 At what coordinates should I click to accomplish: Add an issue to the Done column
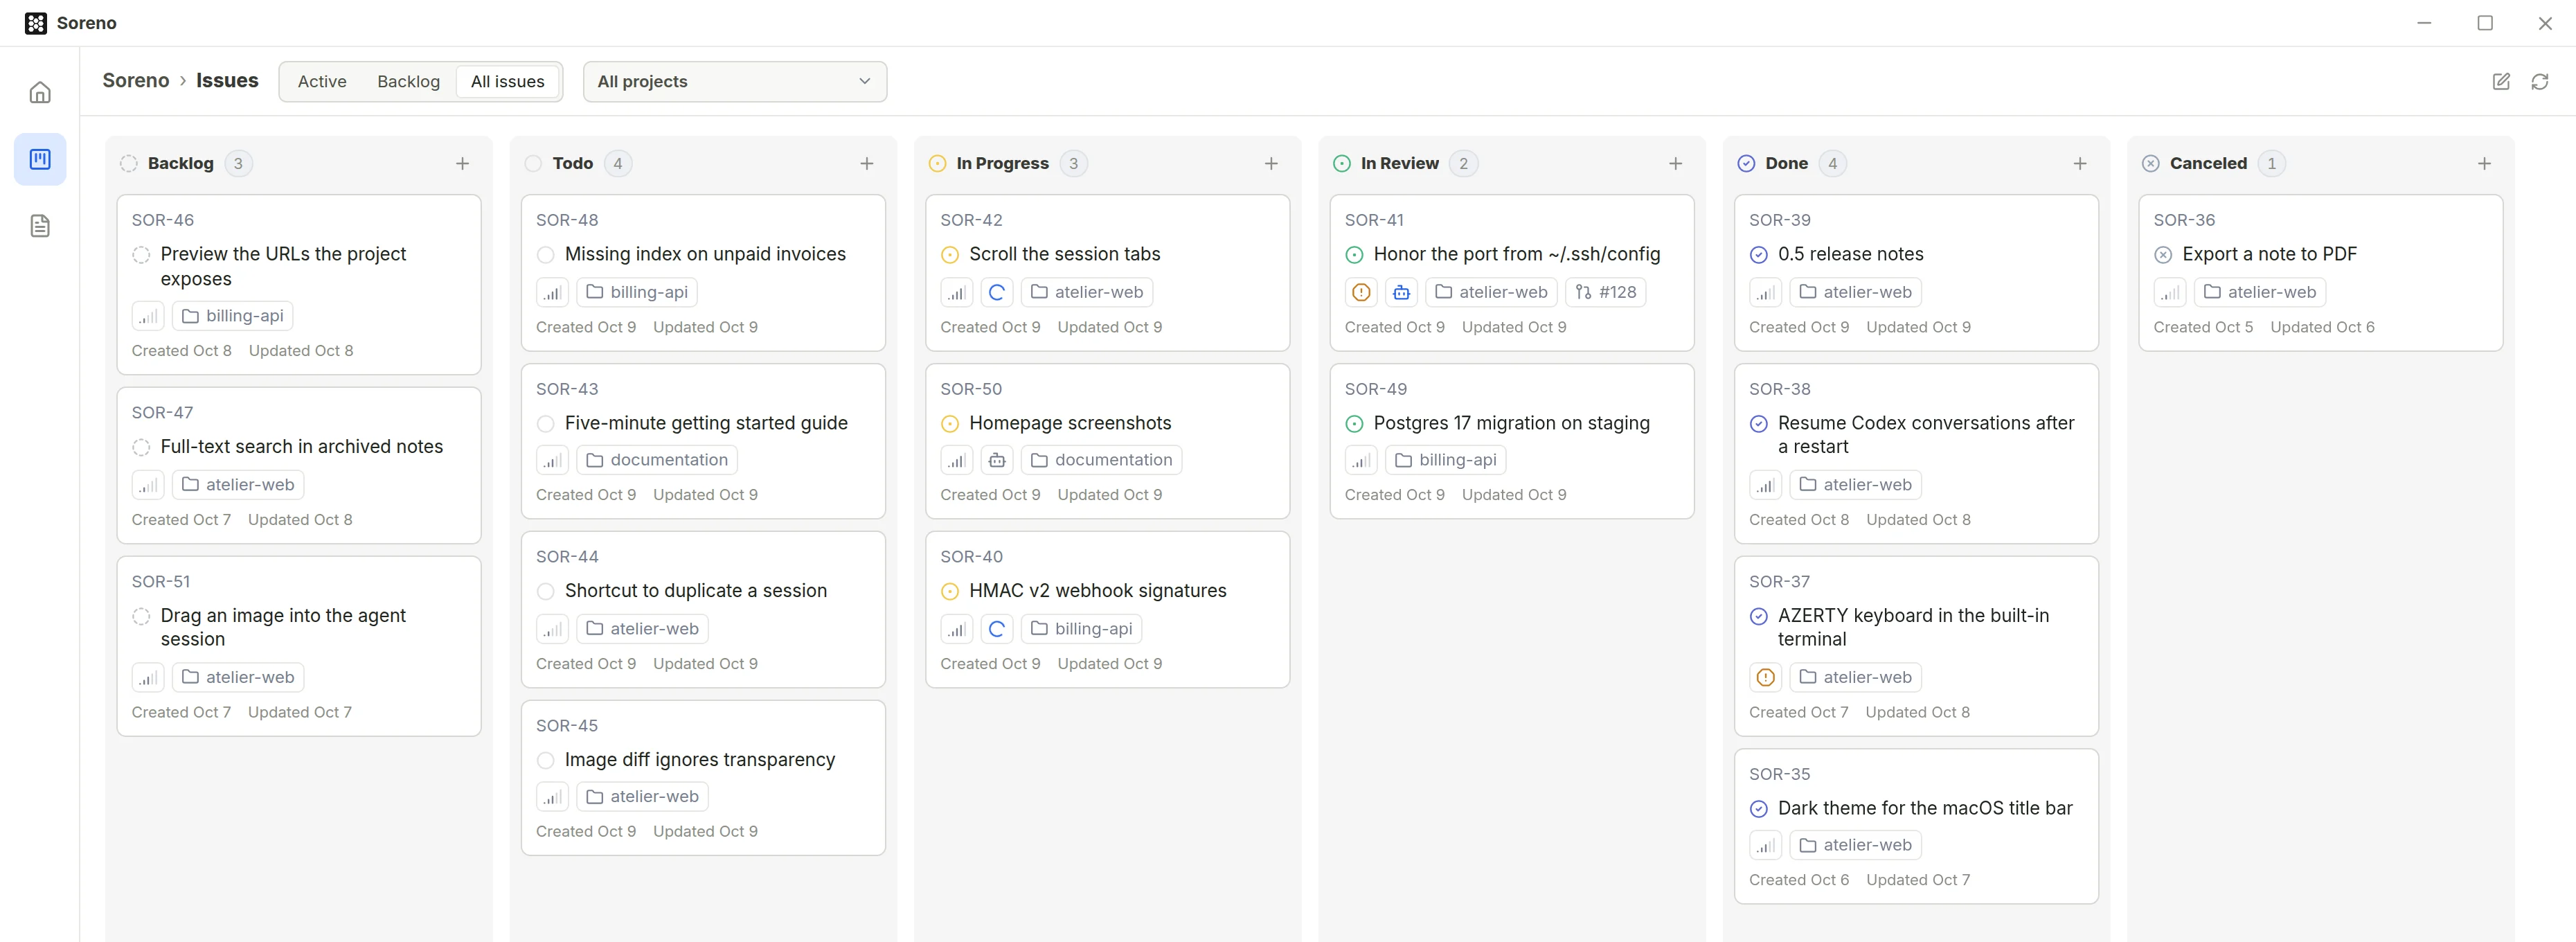tap(2080, 164)
